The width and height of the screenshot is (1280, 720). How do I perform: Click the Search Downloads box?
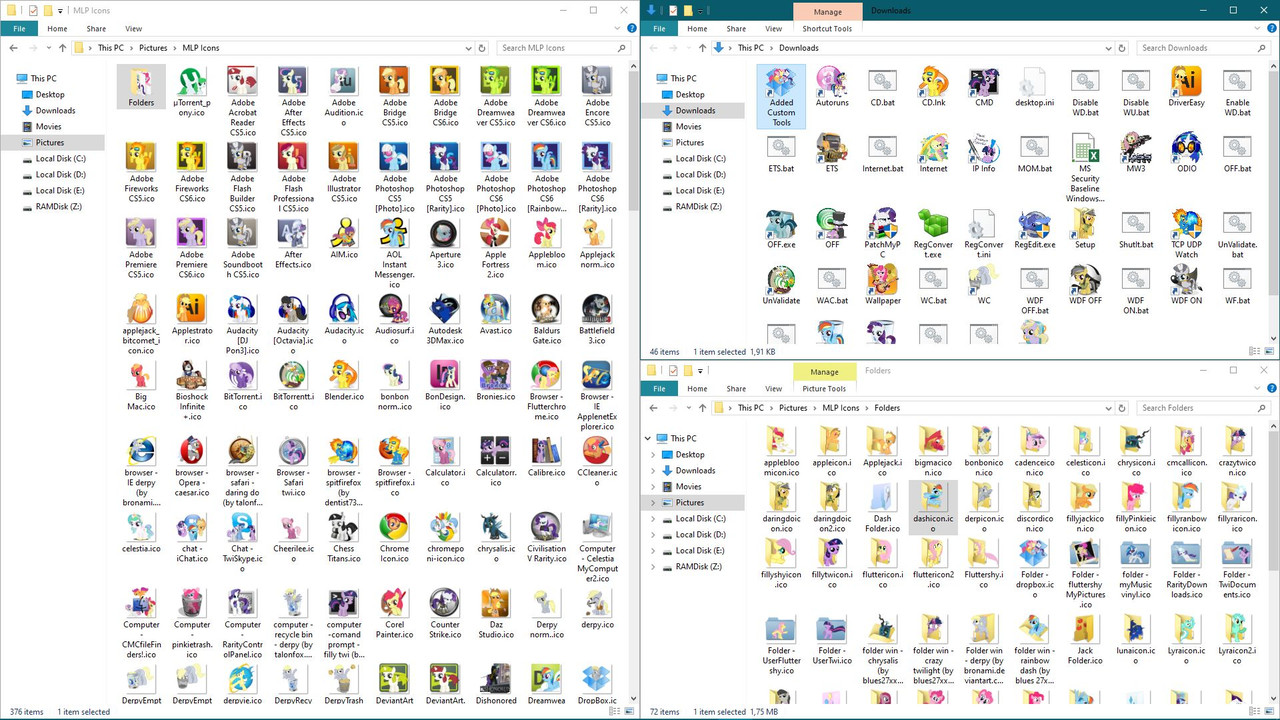pyautogui.click(x=1206, y=48)
